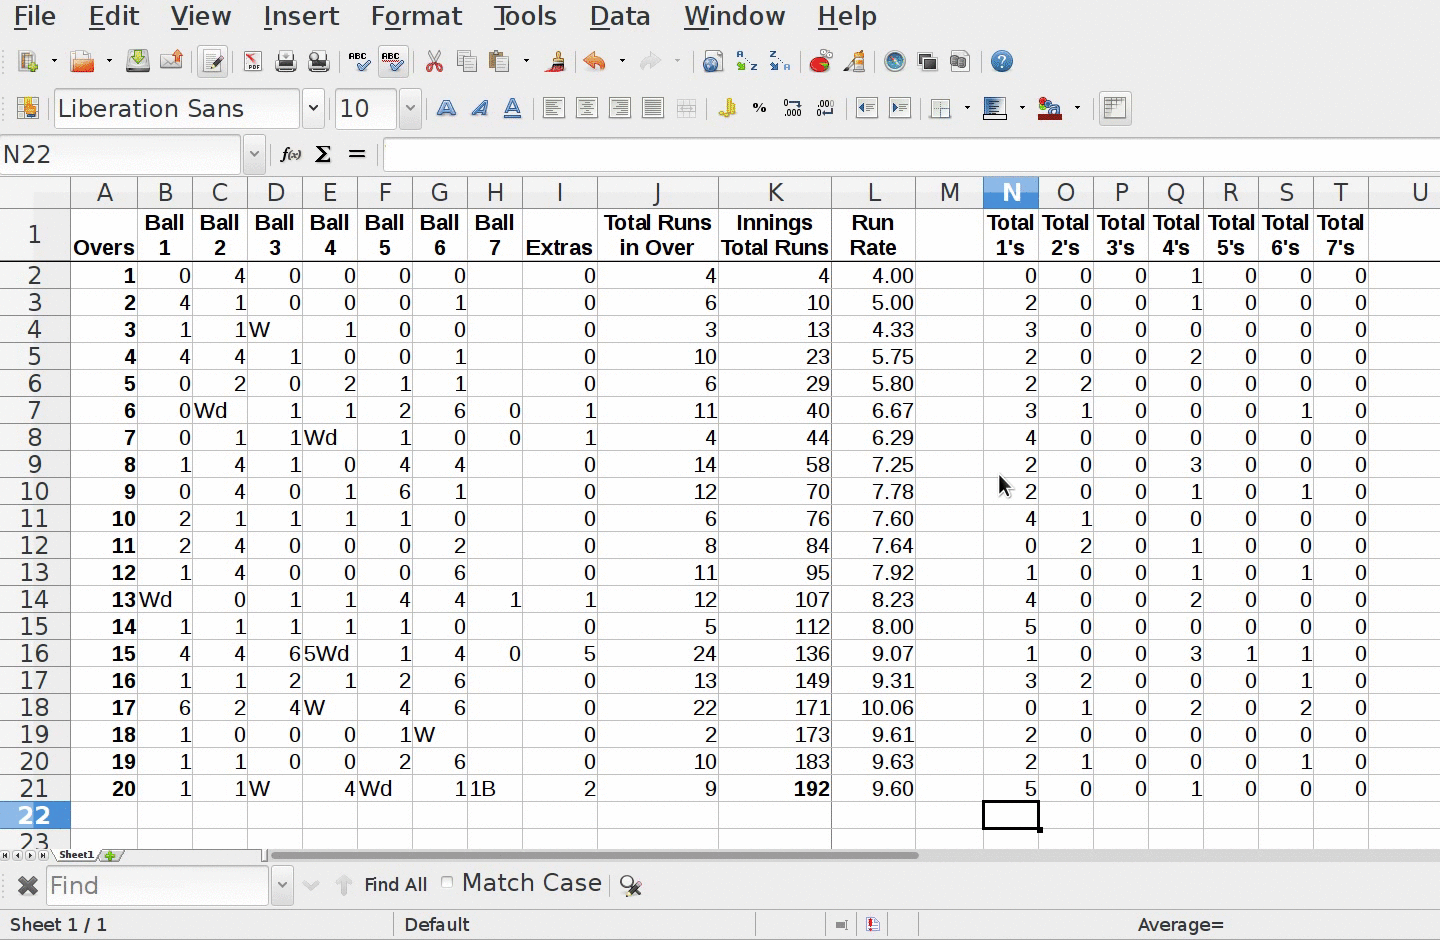Image resolution: width=1440 pixels, height=940 pixels.
Task: Open the Navigator compass icon
Action: pos(894,62)
